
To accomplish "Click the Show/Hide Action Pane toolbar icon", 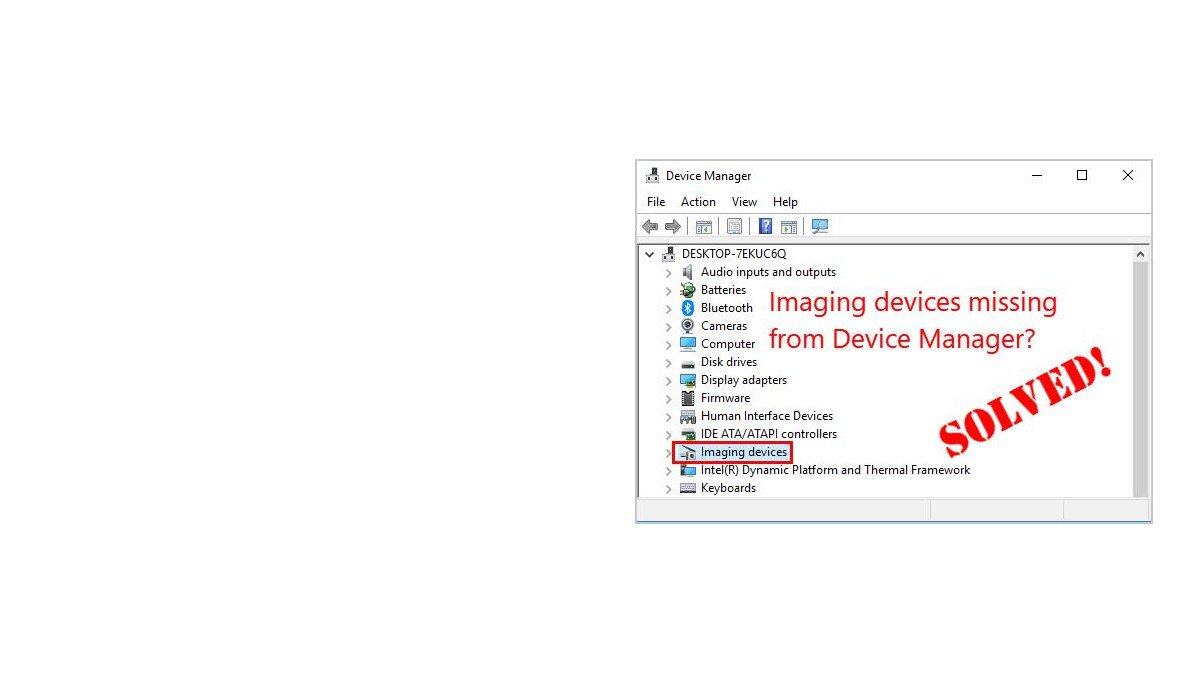I will click(789, 227).
